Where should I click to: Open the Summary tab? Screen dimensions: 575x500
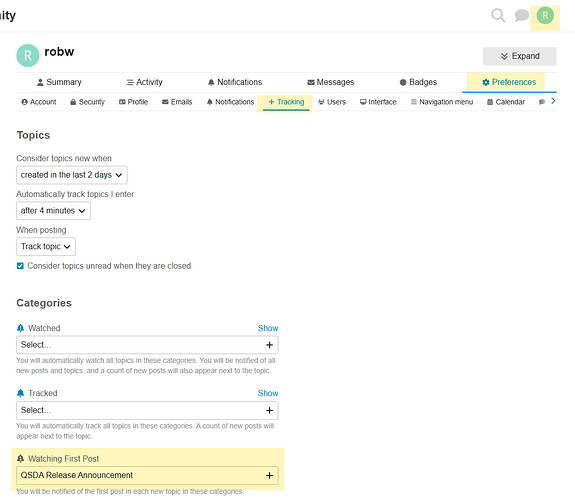pyautogui.click(x=59, y=82)
